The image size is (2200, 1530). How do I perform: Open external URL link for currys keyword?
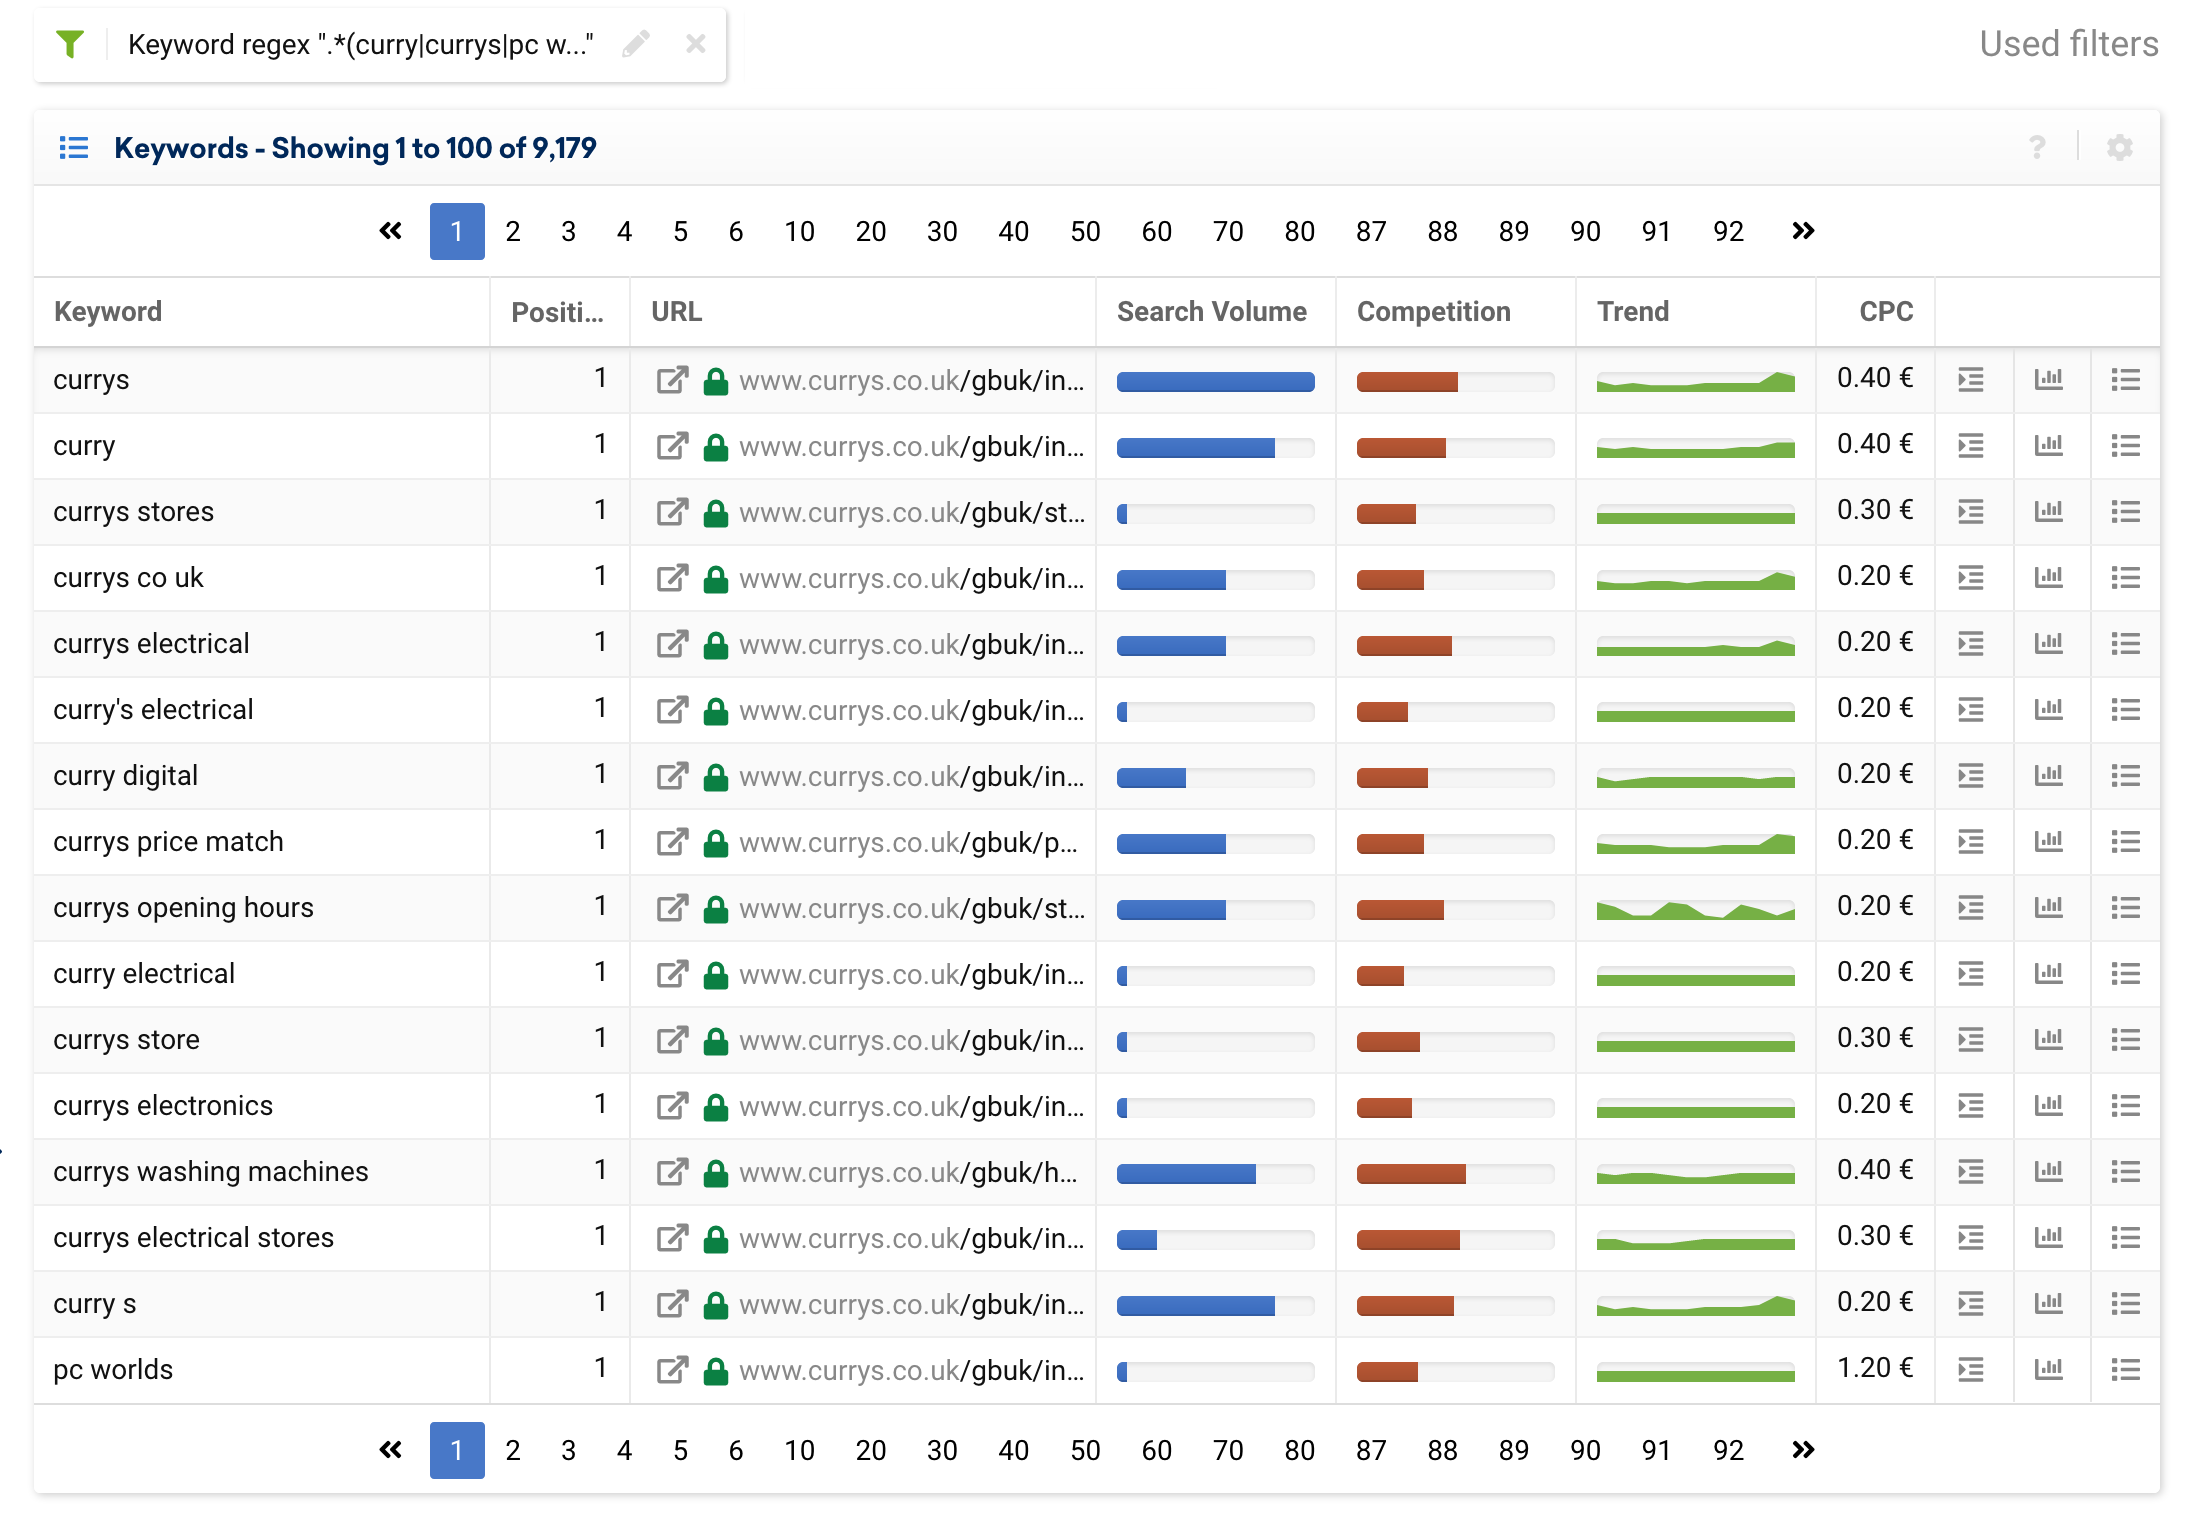[x=673, y=380]
